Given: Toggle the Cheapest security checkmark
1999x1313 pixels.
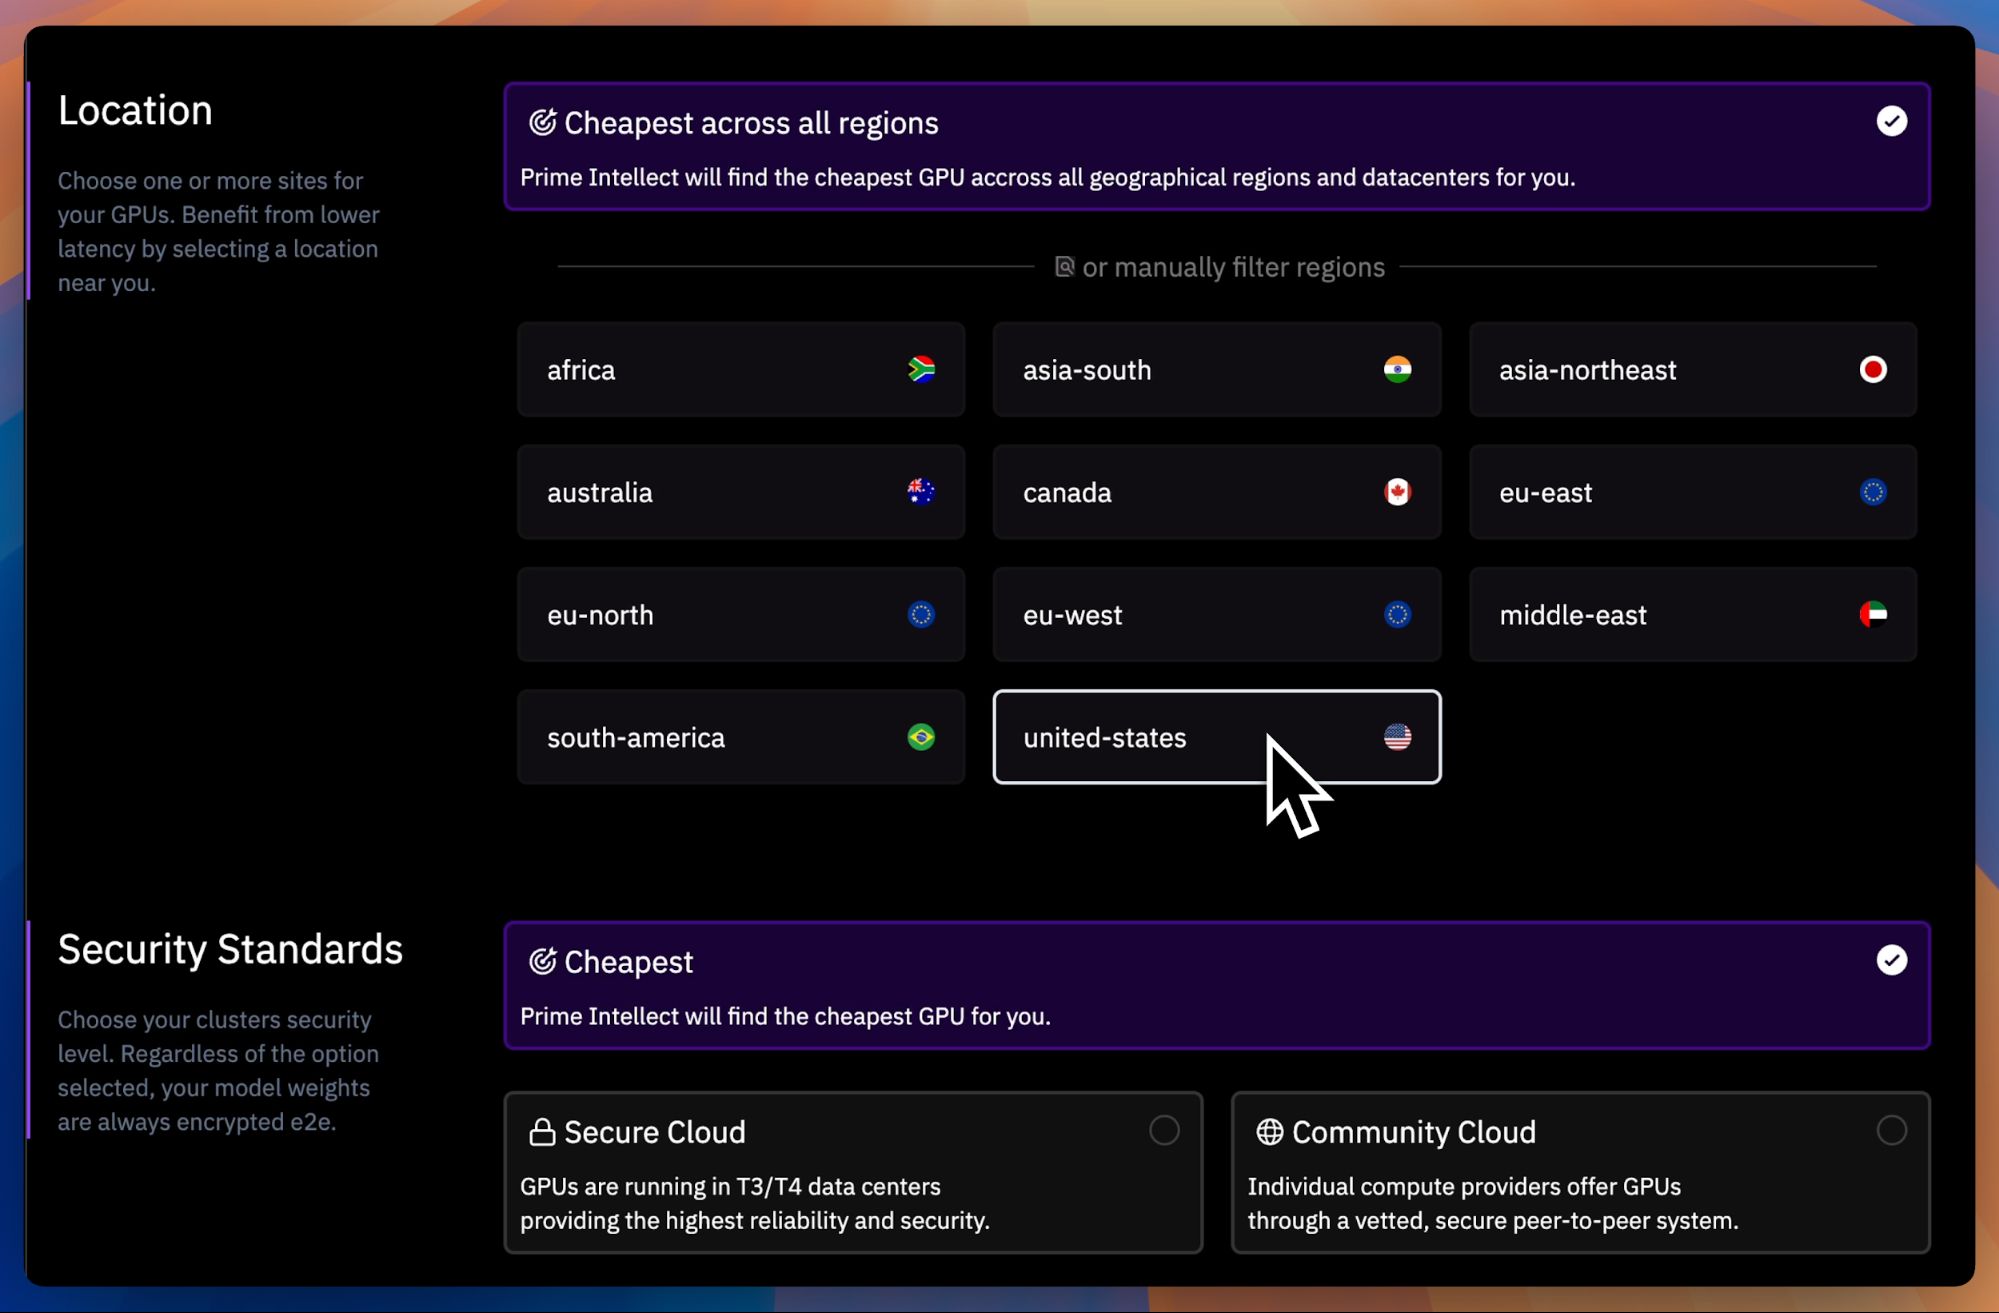Looking at the screenshot, I should [1891, 960].
